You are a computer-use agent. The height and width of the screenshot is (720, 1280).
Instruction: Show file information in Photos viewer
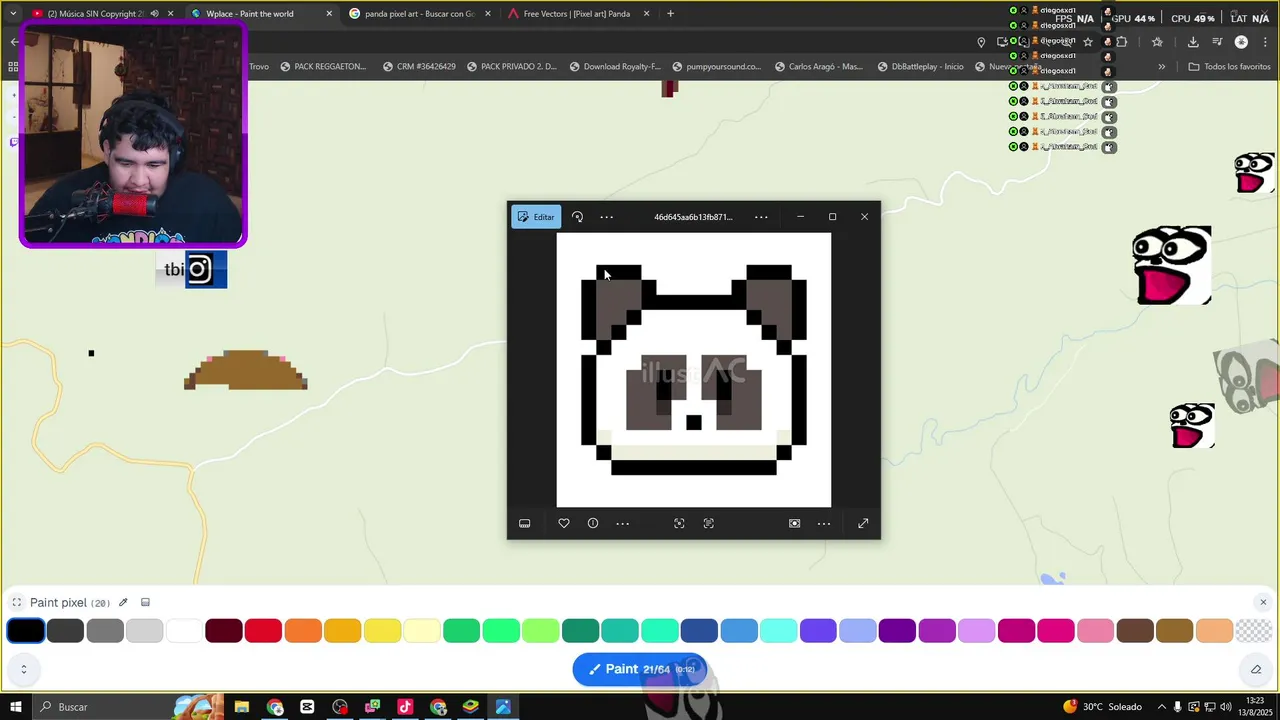(593, 523)
